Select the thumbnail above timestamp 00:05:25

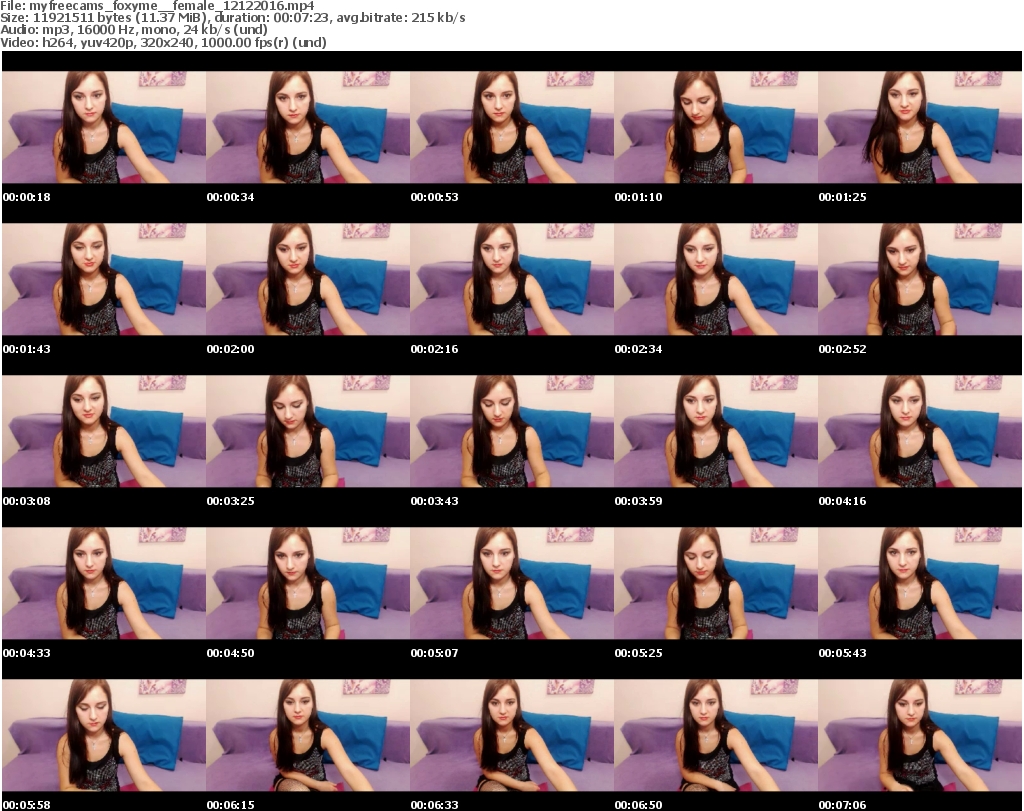pos(716,583)
